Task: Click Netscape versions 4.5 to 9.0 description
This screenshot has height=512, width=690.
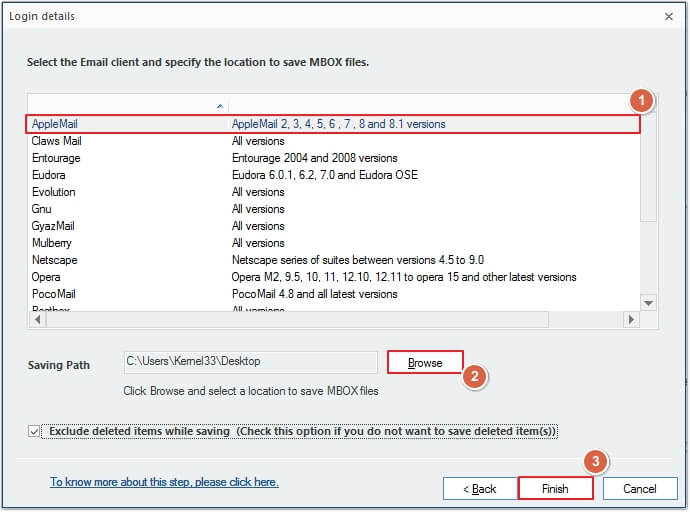Action: 358,260
